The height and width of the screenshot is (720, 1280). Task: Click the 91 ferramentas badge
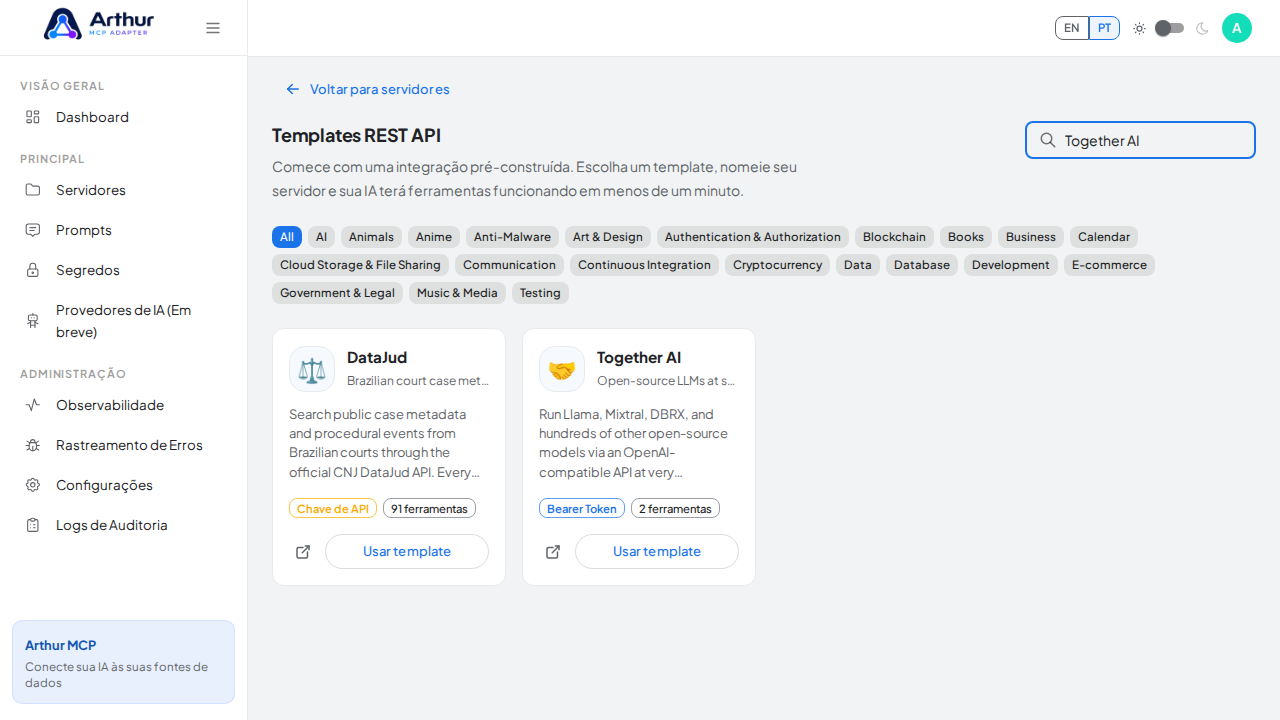click(429, 509)
